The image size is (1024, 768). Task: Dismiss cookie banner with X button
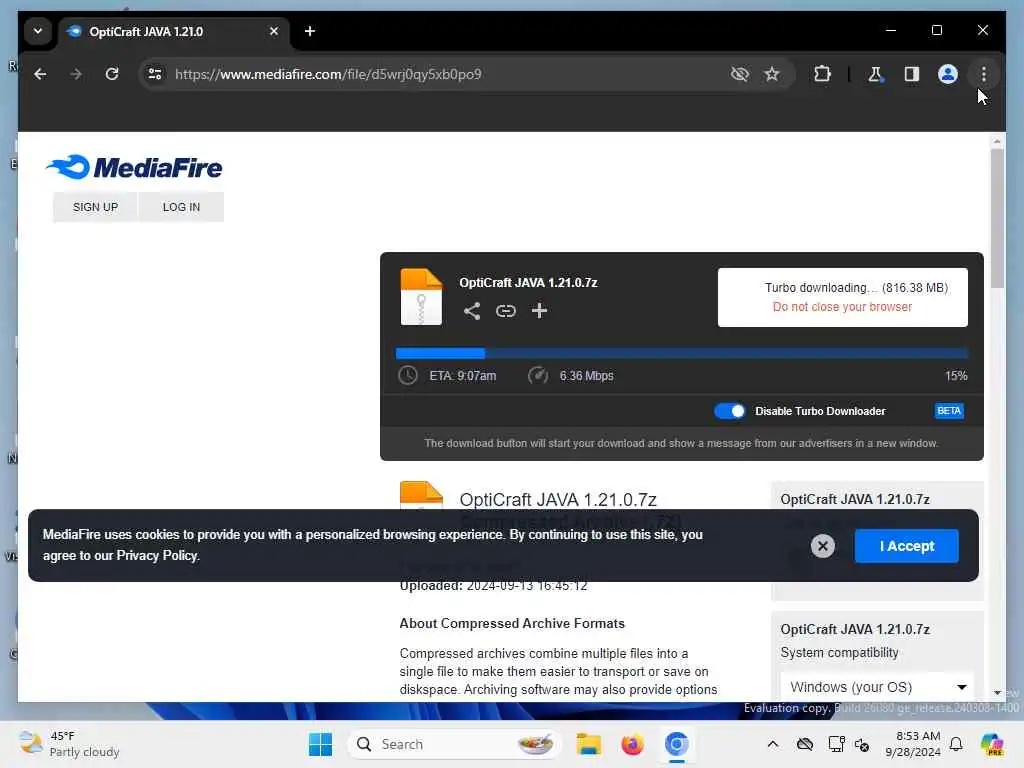pyautogui.click(x=823, y=546)
